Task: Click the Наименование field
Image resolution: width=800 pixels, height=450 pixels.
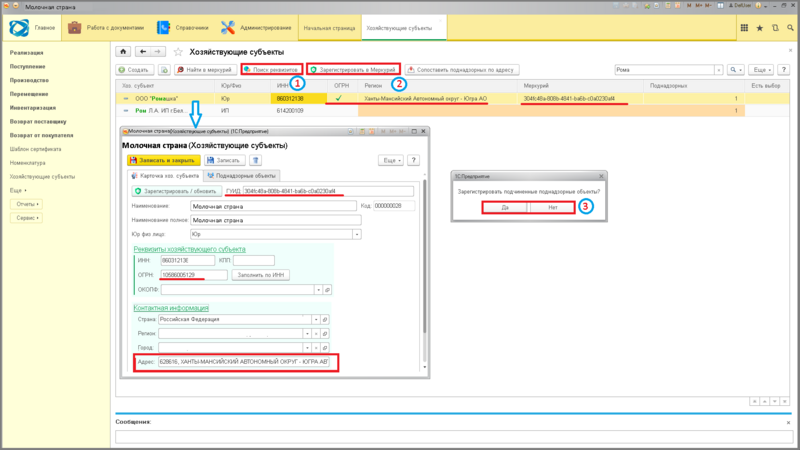Action: pyautogui.click(x=273, y=206)
